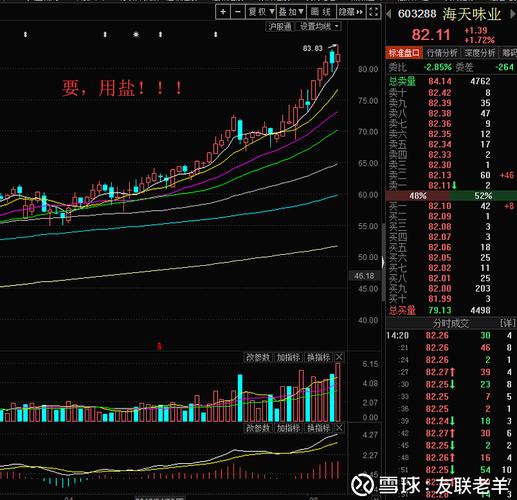Viewport: 517px width, 500px height.
Task: Click 总卖量 average price 84.14
Action: coord(440,81)
